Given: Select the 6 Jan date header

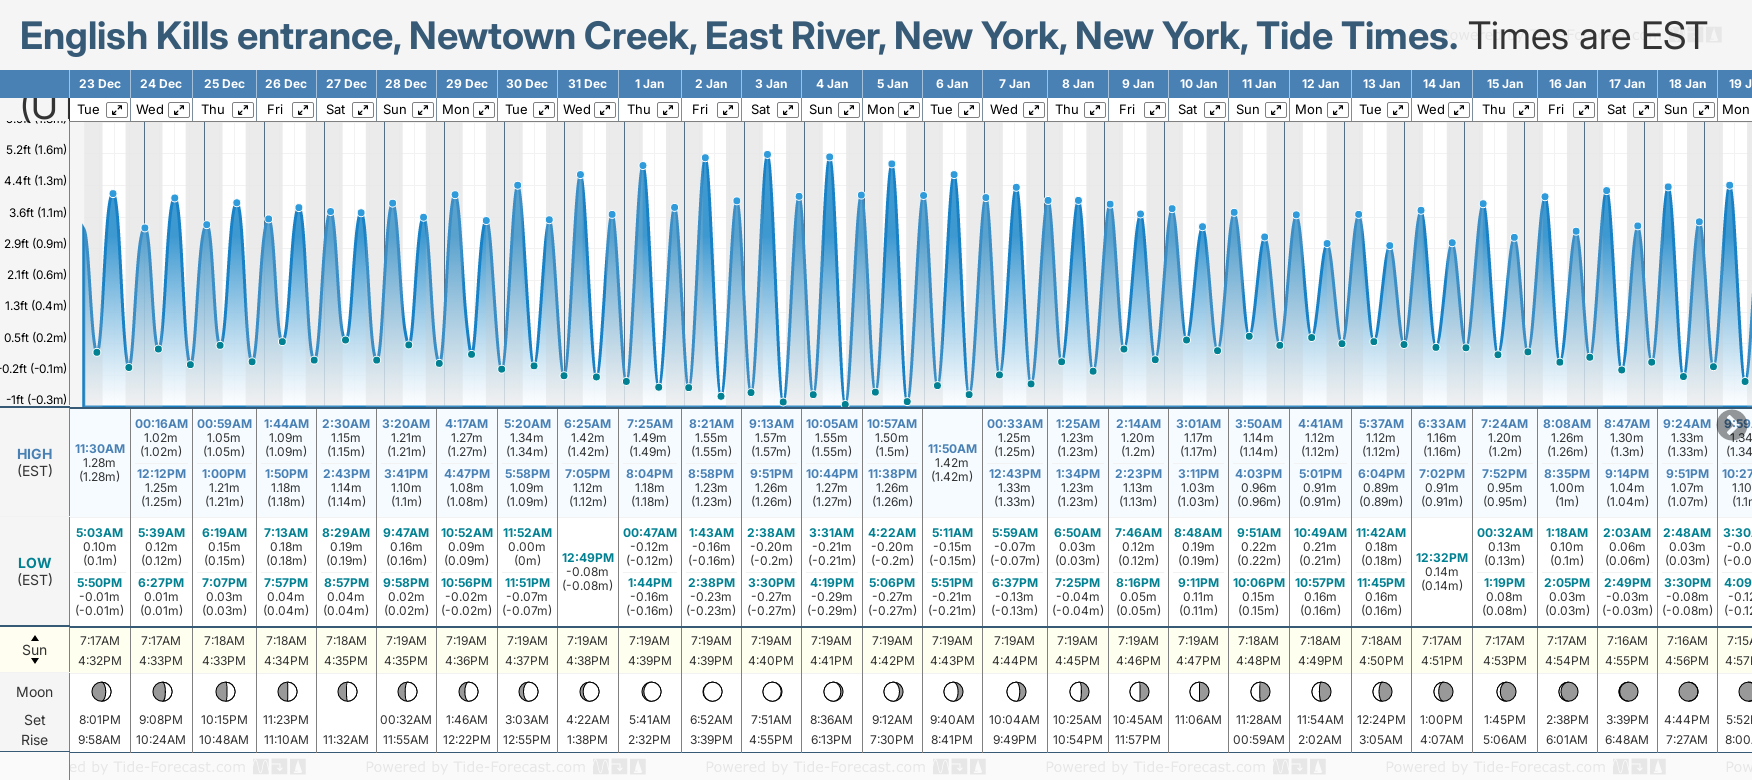Looking at the screenshot, I should click(952, 84).
